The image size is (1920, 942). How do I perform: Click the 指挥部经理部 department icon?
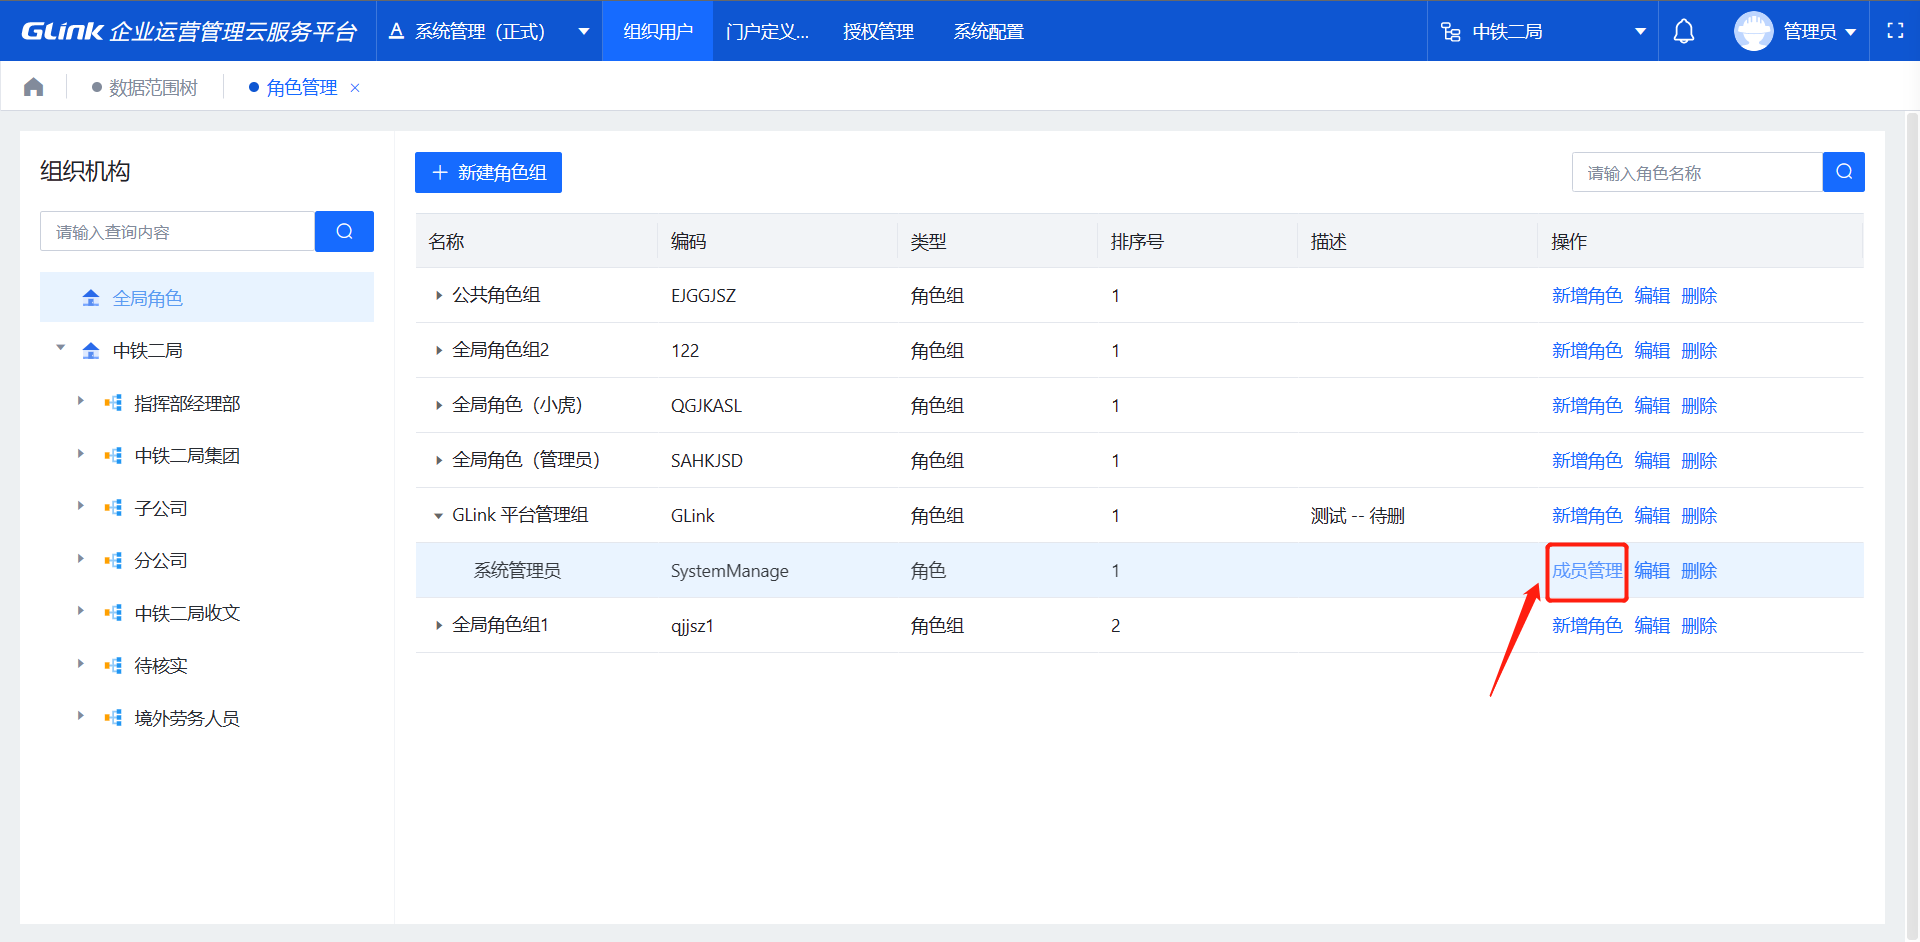pyautogui.click(x=113, y=403)
